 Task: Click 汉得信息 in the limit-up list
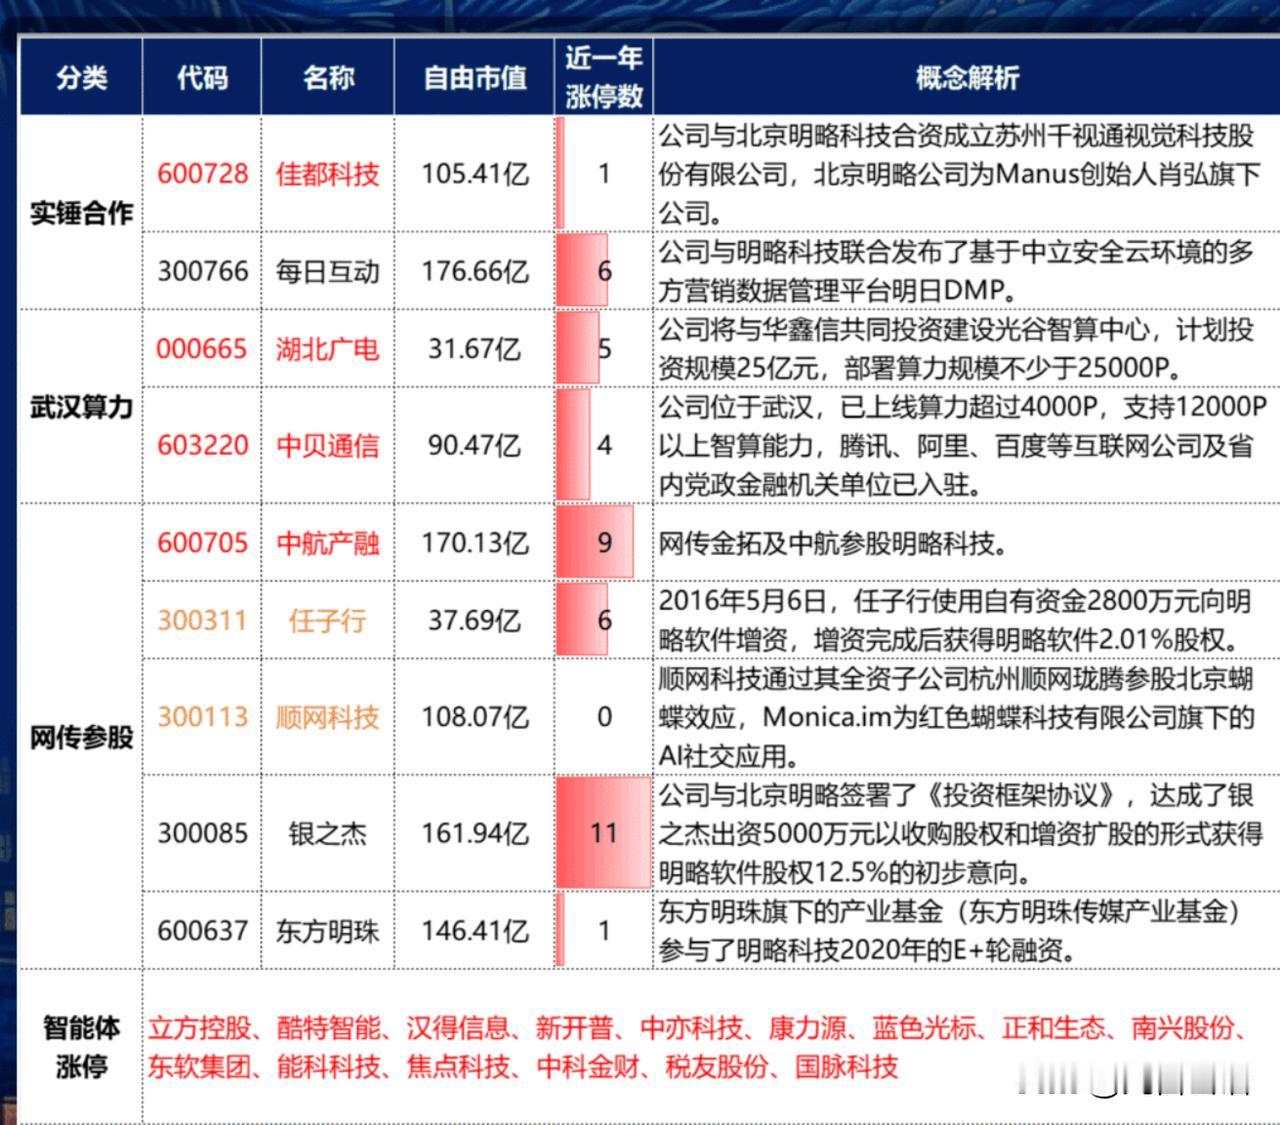click(458, 1028)
